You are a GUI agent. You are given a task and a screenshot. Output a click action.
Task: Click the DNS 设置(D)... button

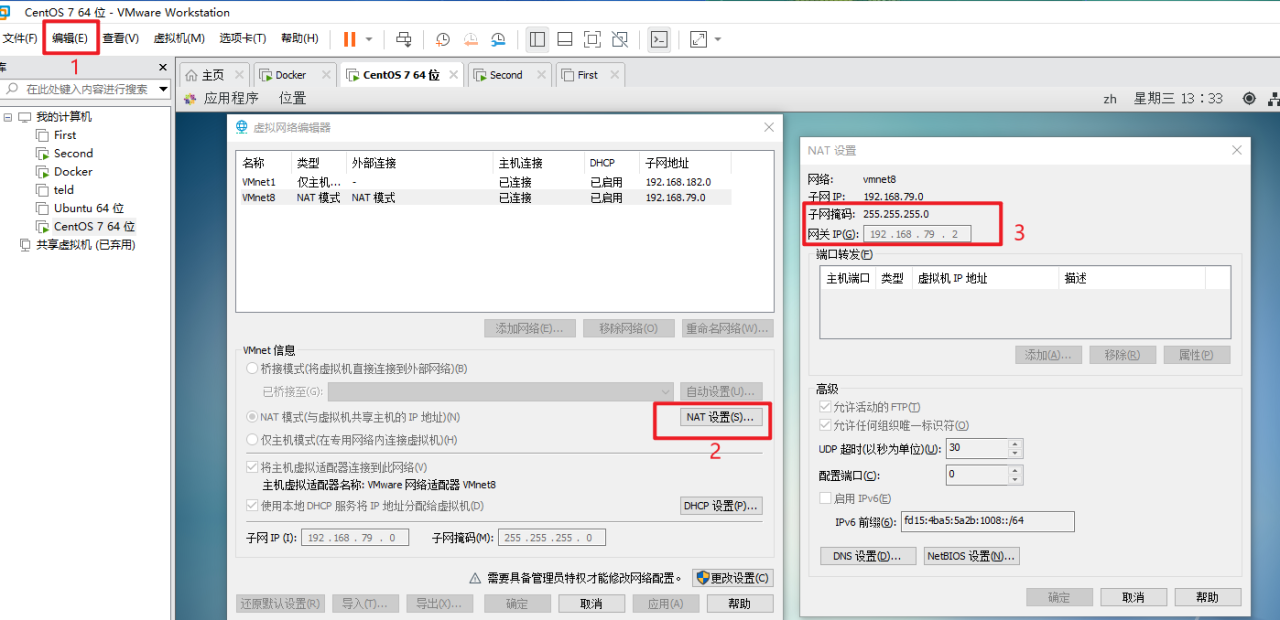pos(868,556)
